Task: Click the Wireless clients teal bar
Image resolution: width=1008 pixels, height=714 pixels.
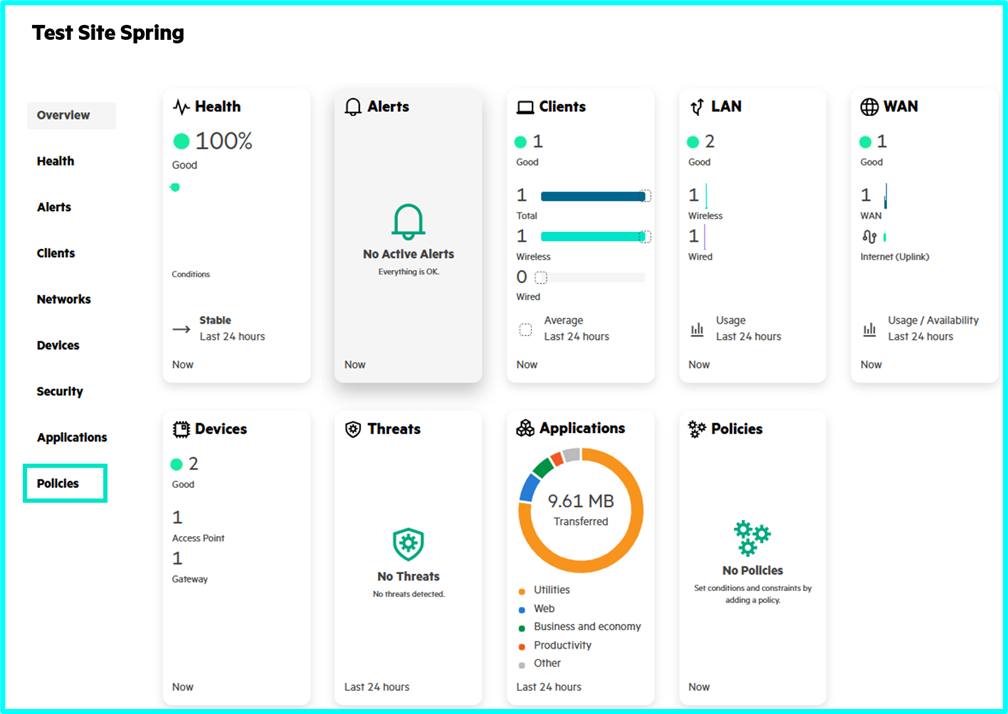Action: pyautogui.click(x=593, y=237)
